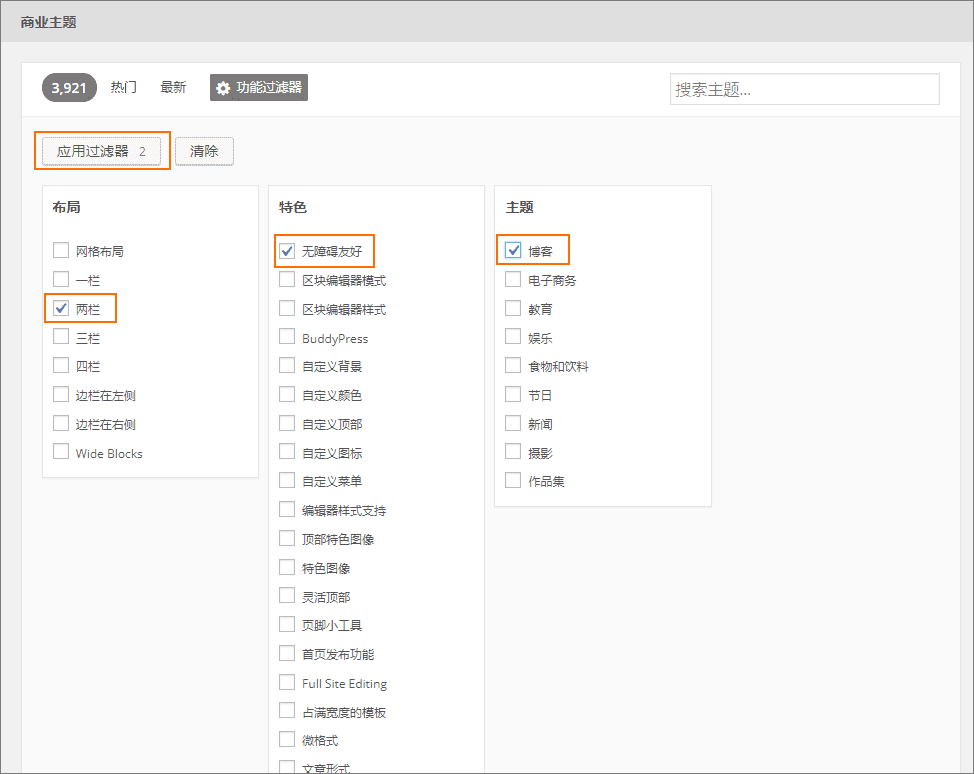This screenshot has height=774, width=974.
Task: Check the 区块编辑器模式 checkbox
Action: tap(287, 280)
